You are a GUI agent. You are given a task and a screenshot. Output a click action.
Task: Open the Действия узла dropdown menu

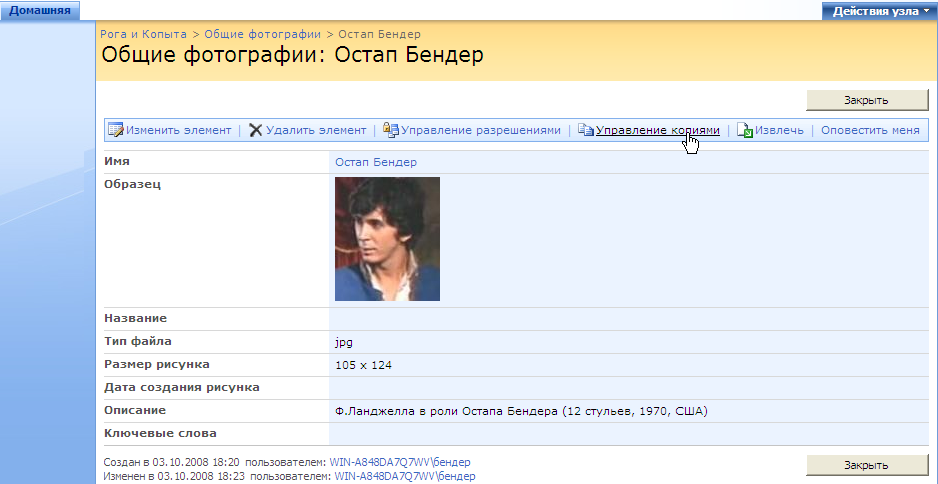click(879, 11)
